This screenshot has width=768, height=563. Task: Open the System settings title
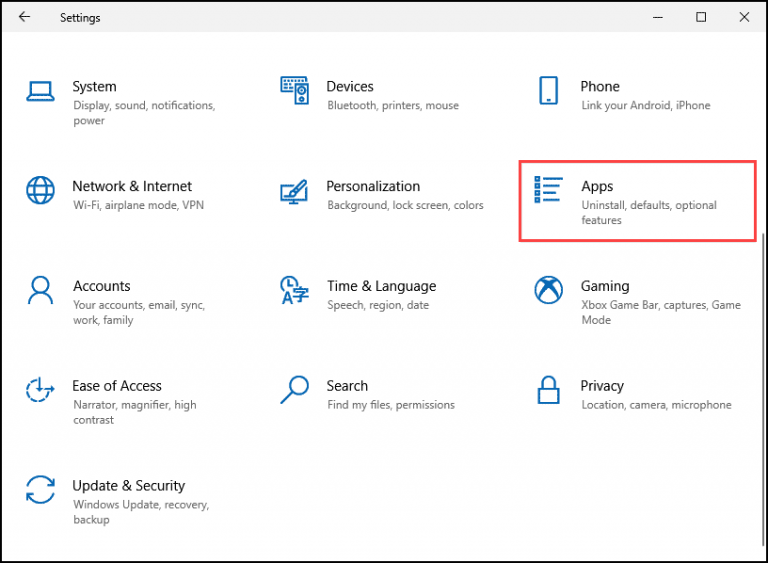(95, 87)
